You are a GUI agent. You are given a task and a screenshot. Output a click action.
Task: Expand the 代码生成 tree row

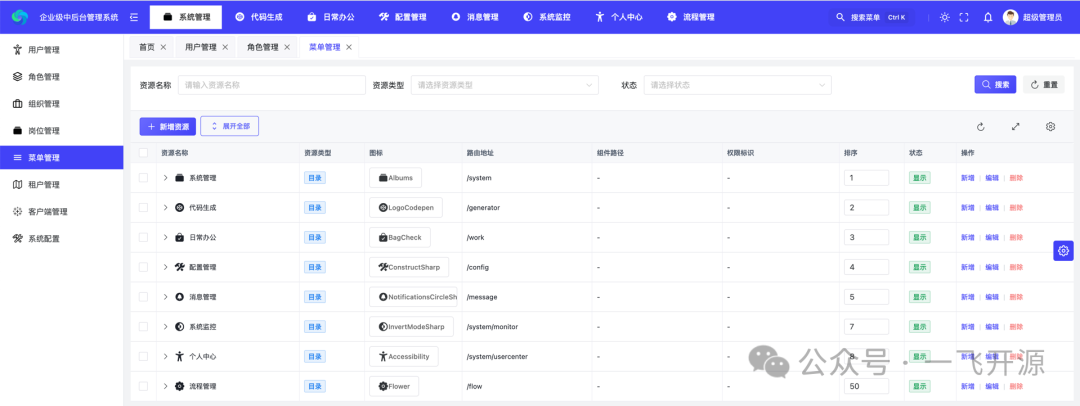point(165,207)
